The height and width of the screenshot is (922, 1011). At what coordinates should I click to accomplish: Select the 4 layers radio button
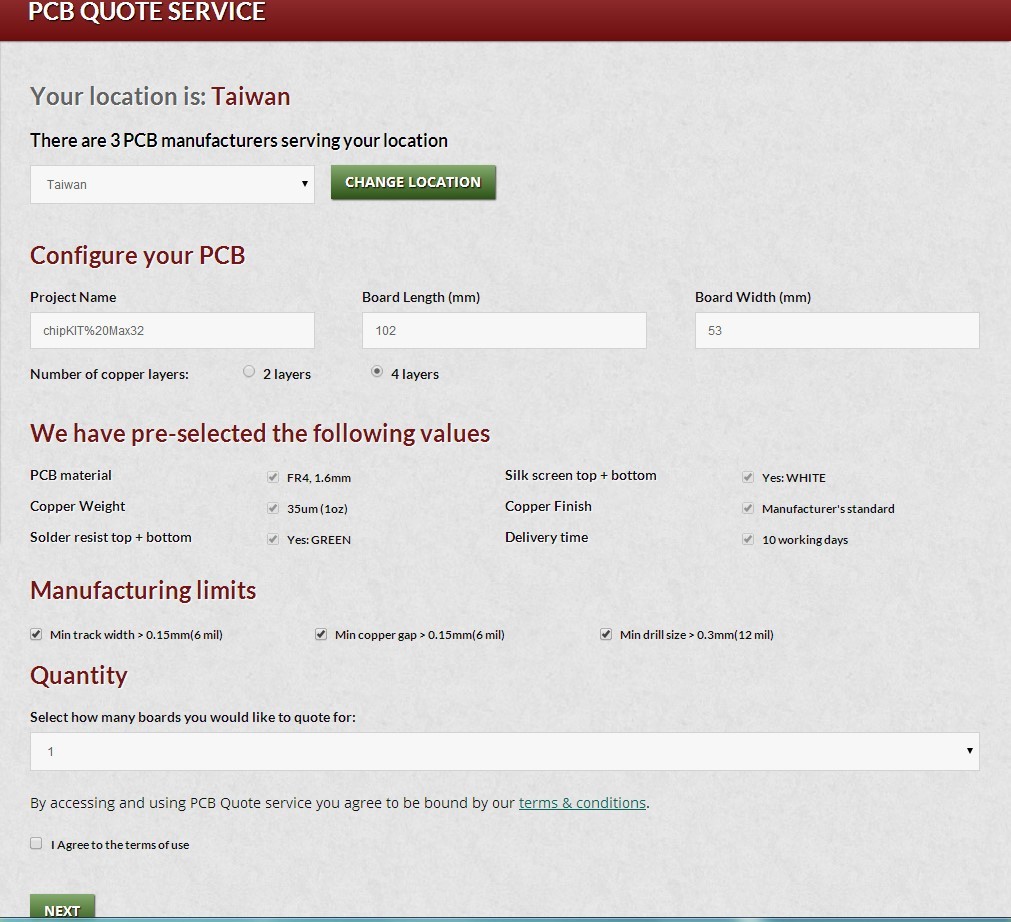tap(377, 372)
